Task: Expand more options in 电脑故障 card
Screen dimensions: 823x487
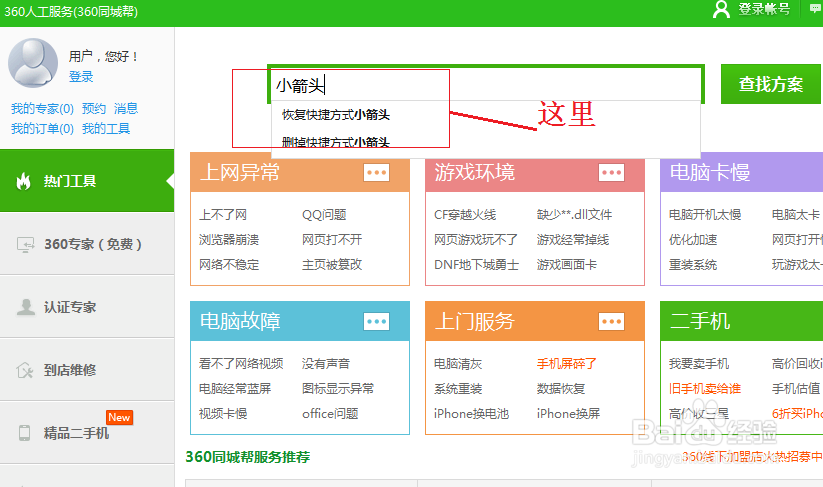Action: (x=376, y=321)
